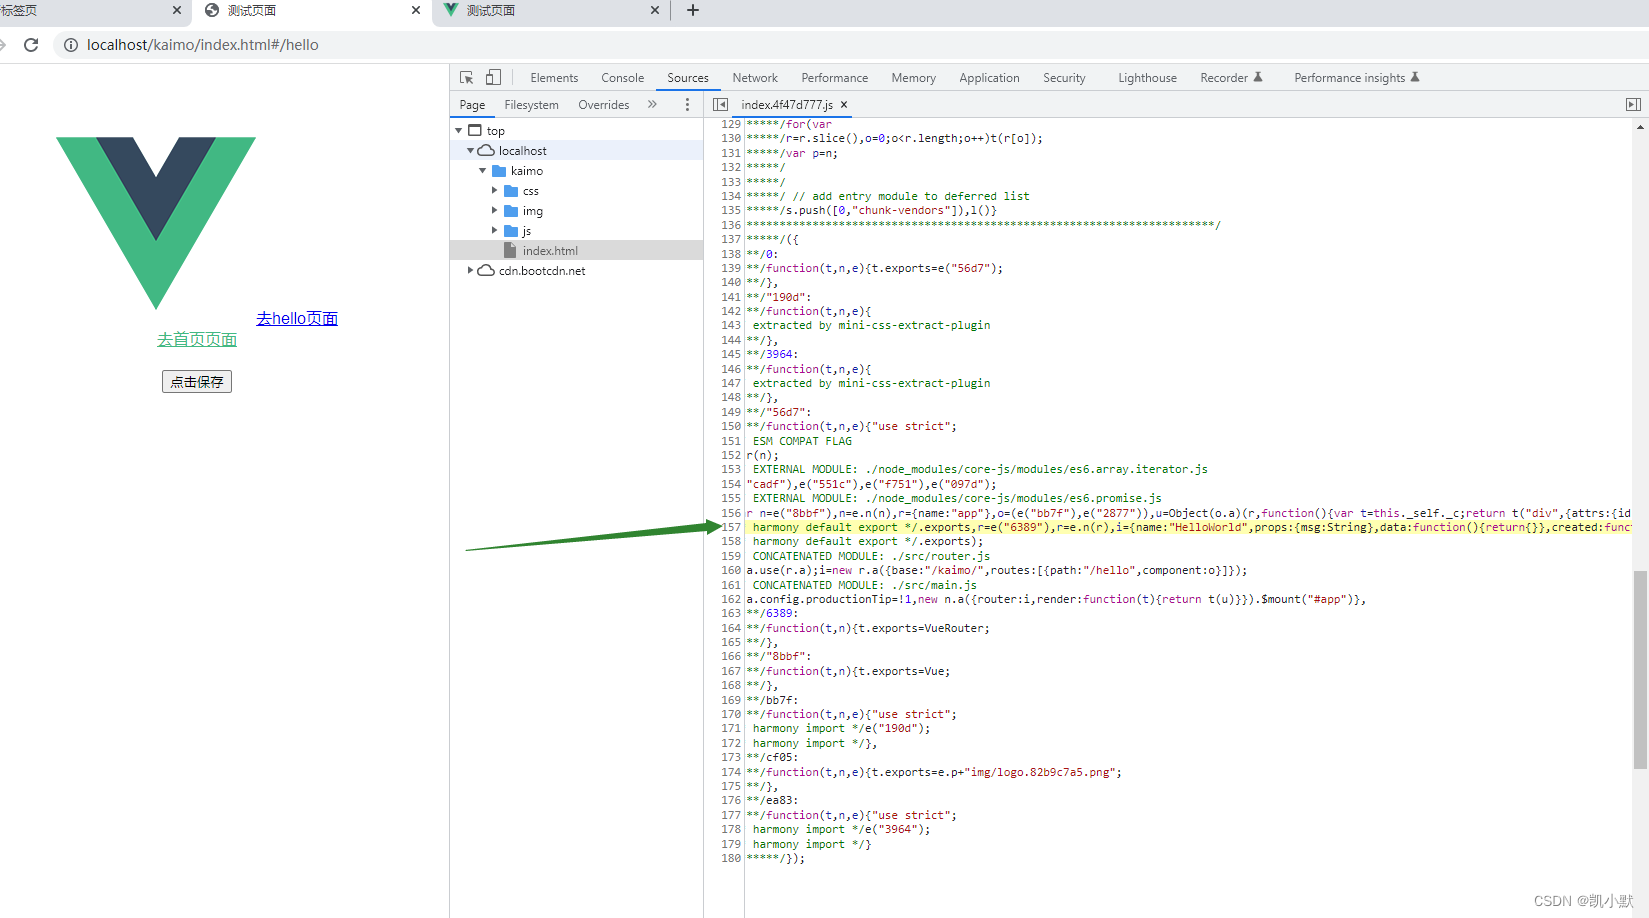Close the third tab with Vue favicon
The width and height of the screenshot is (1649, 918).
coord(655,10)
